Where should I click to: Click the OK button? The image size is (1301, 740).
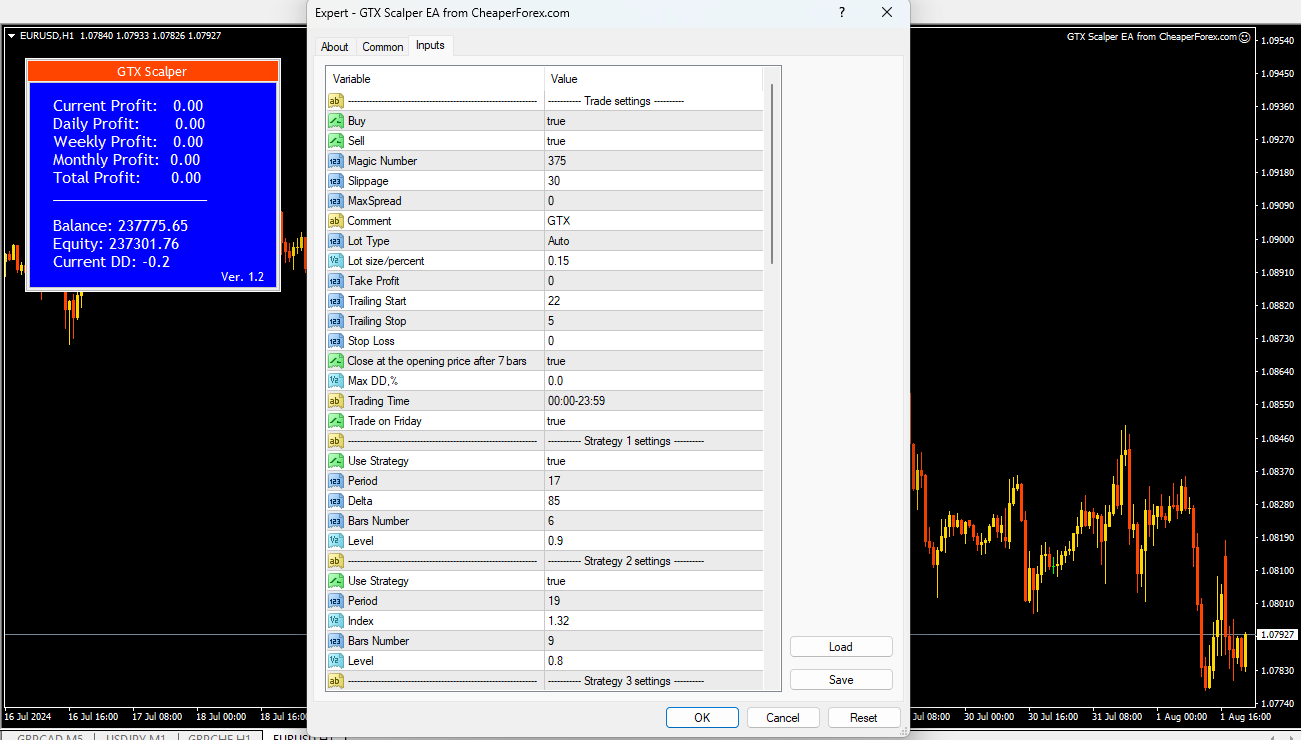point(702,718)
